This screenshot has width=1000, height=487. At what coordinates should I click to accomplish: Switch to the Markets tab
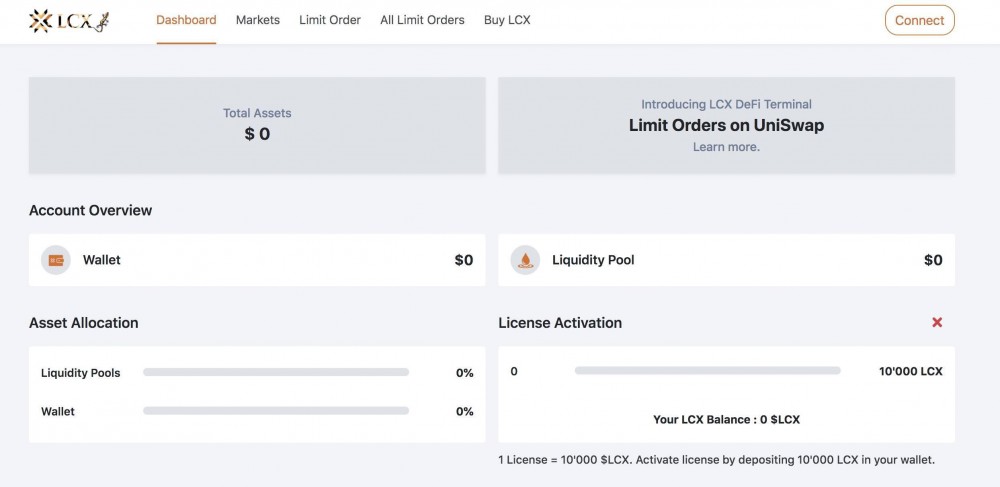pyautogui.click(x=258, y=20)
